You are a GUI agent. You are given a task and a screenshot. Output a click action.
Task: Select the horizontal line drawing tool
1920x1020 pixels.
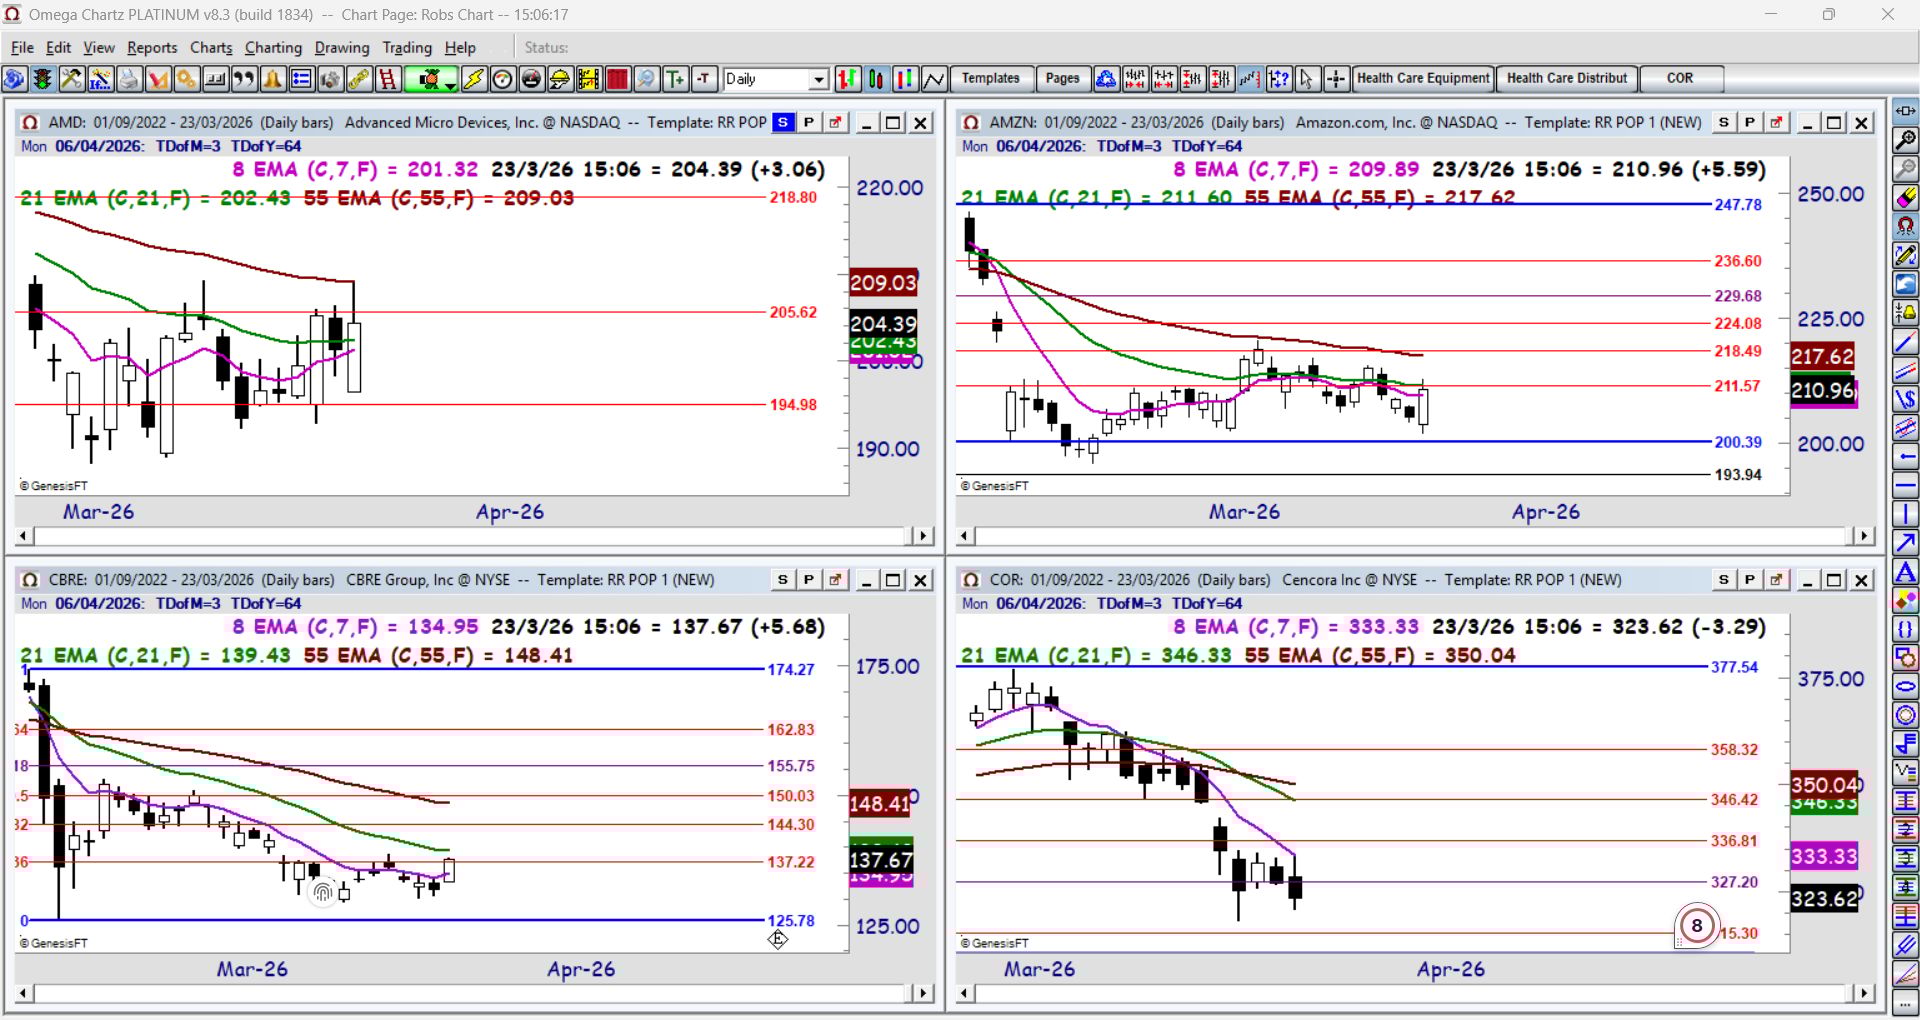pos(1905,488)
